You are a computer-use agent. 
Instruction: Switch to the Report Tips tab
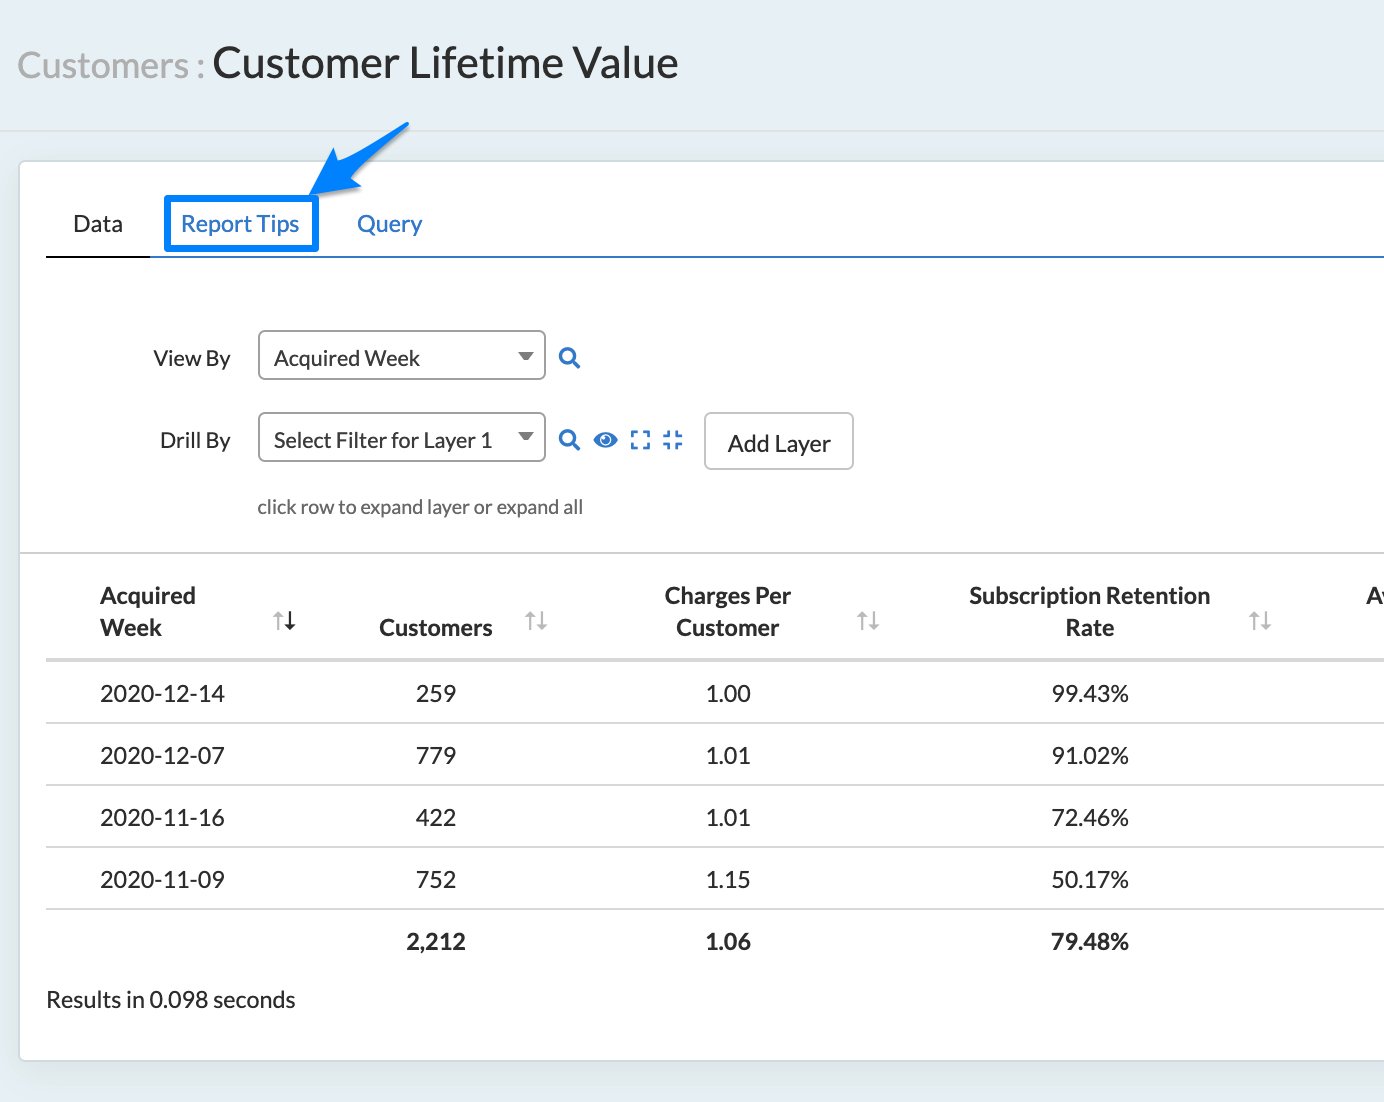point(240,224)
